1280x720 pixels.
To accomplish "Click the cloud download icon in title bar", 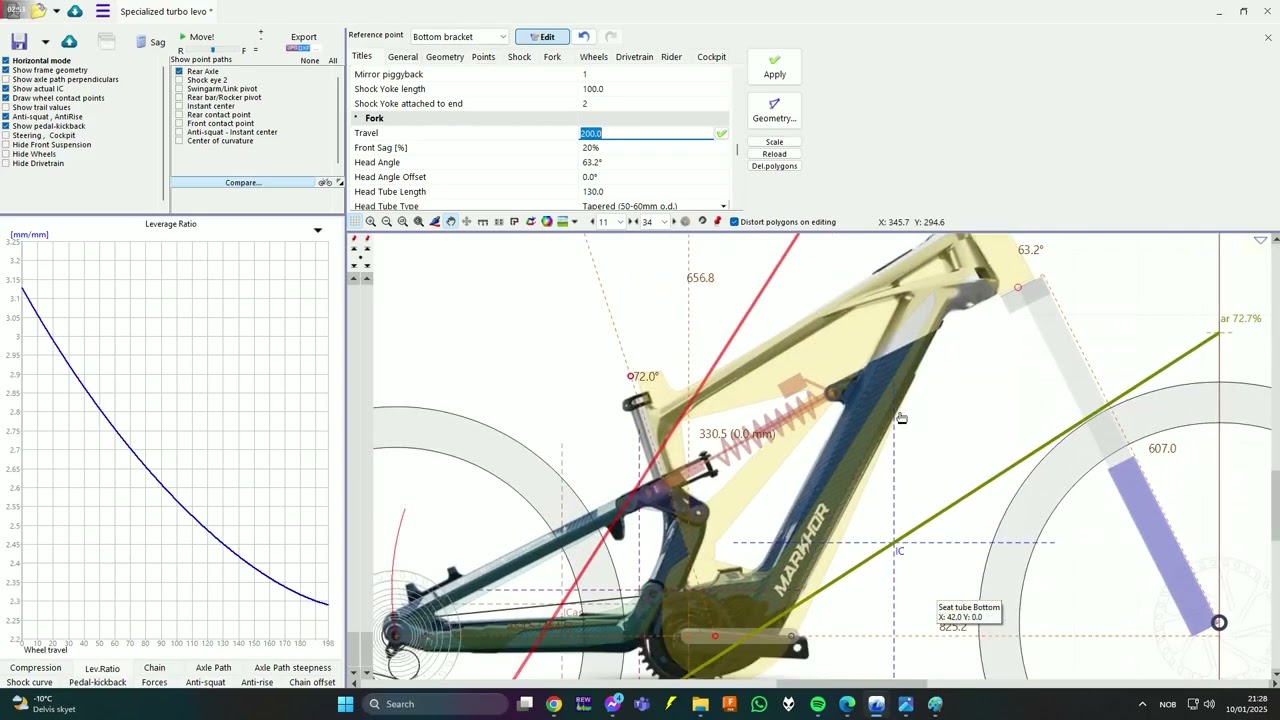I will click(75, 12).
